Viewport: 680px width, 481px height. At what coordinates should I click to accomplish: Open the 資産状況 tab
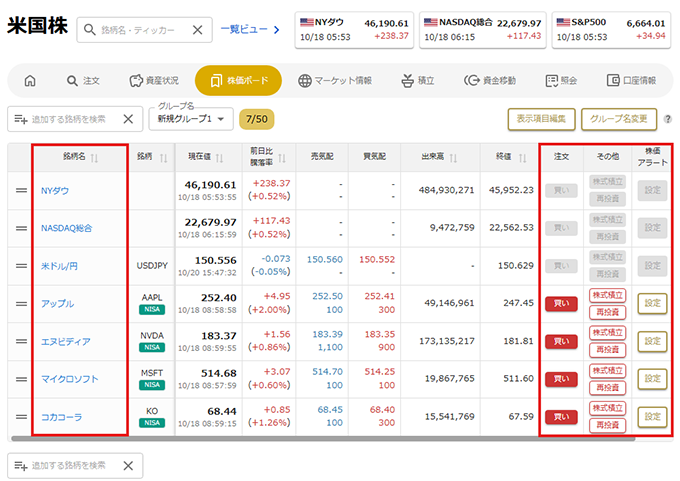coord(154,81)
